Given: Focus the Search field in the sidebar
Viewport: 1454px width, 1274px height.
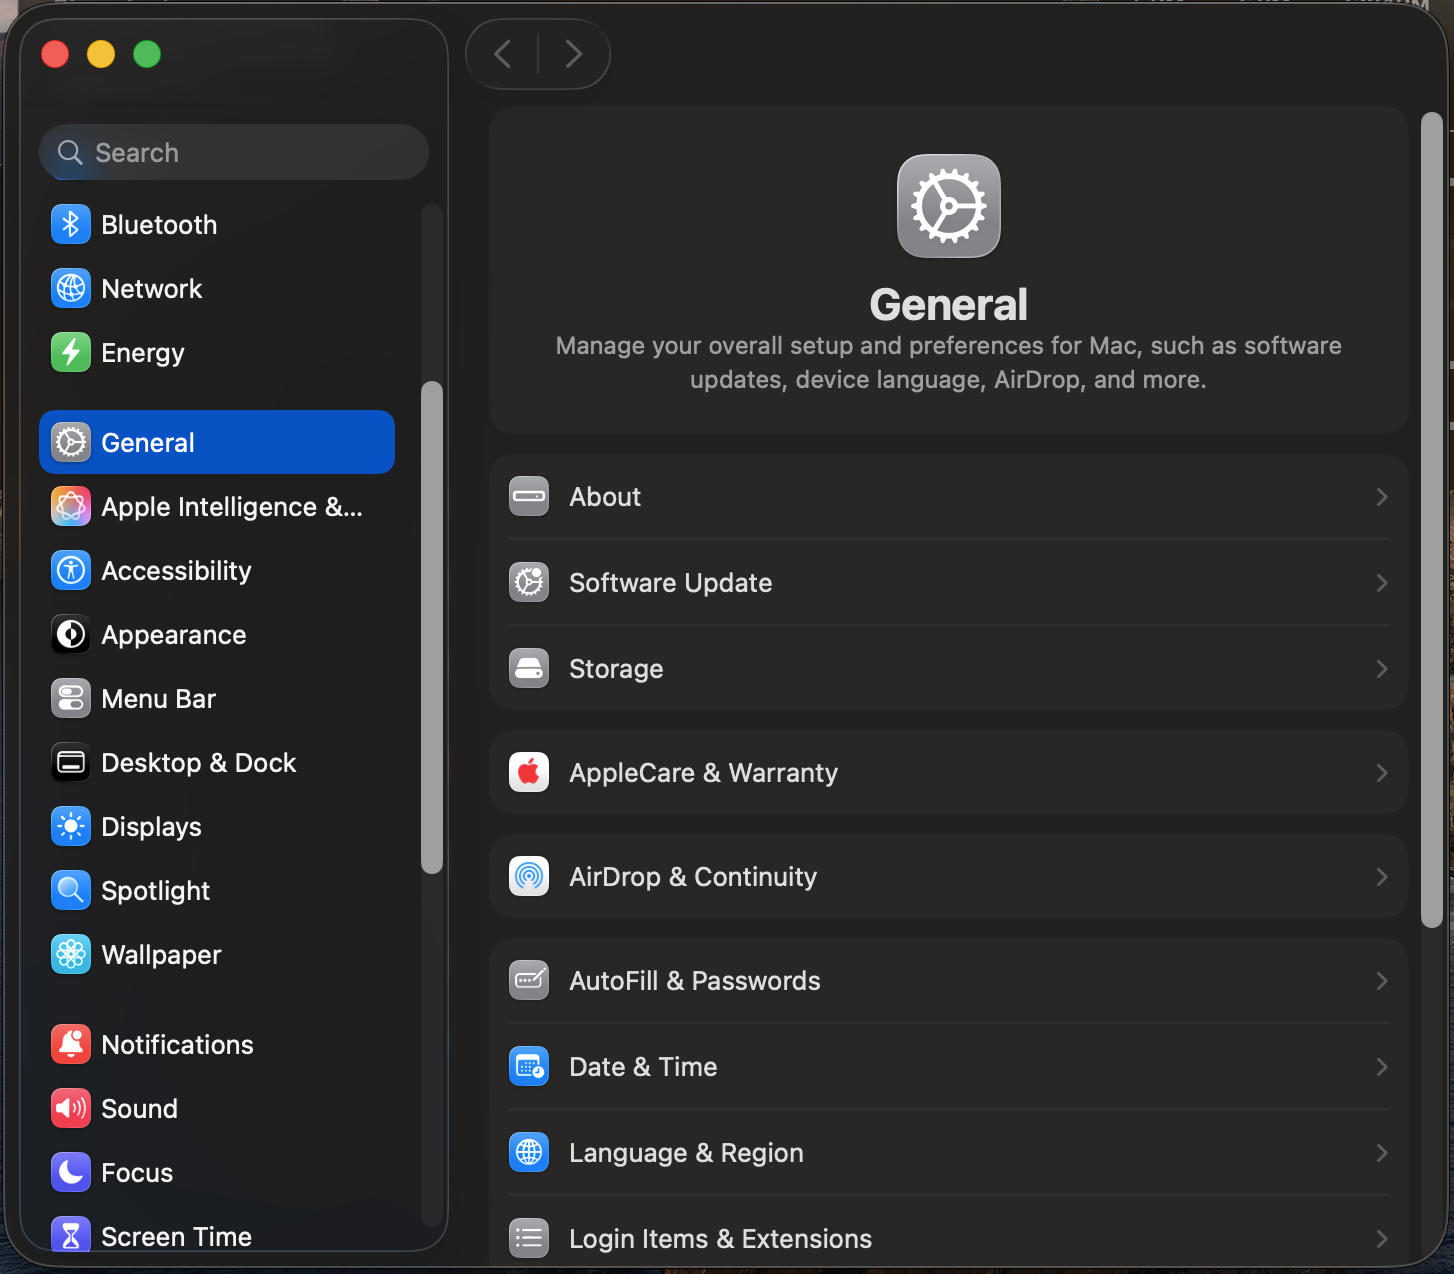Looking at the screenshot, I should pyautogui.click(x=234, y=152).
